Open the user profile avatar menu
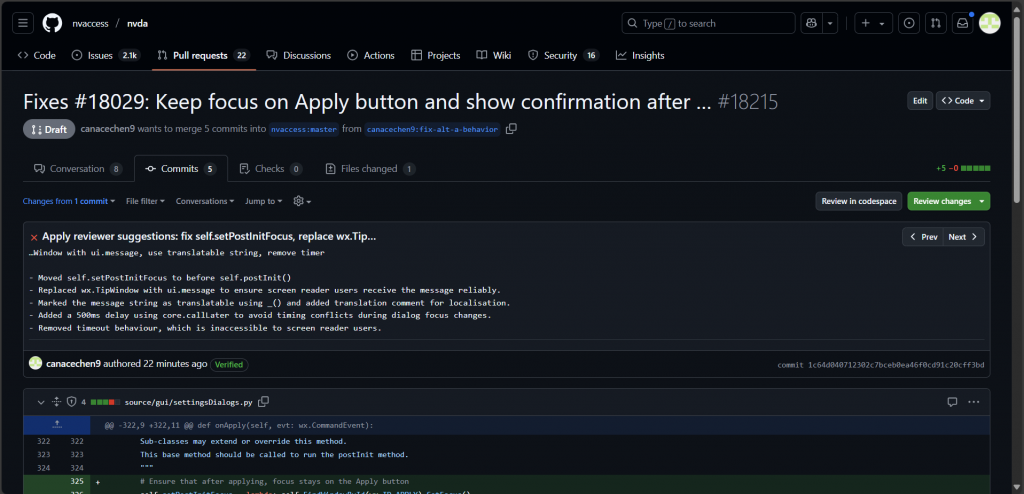This screenshot has height=494, width=1024. tap(989, 23)
